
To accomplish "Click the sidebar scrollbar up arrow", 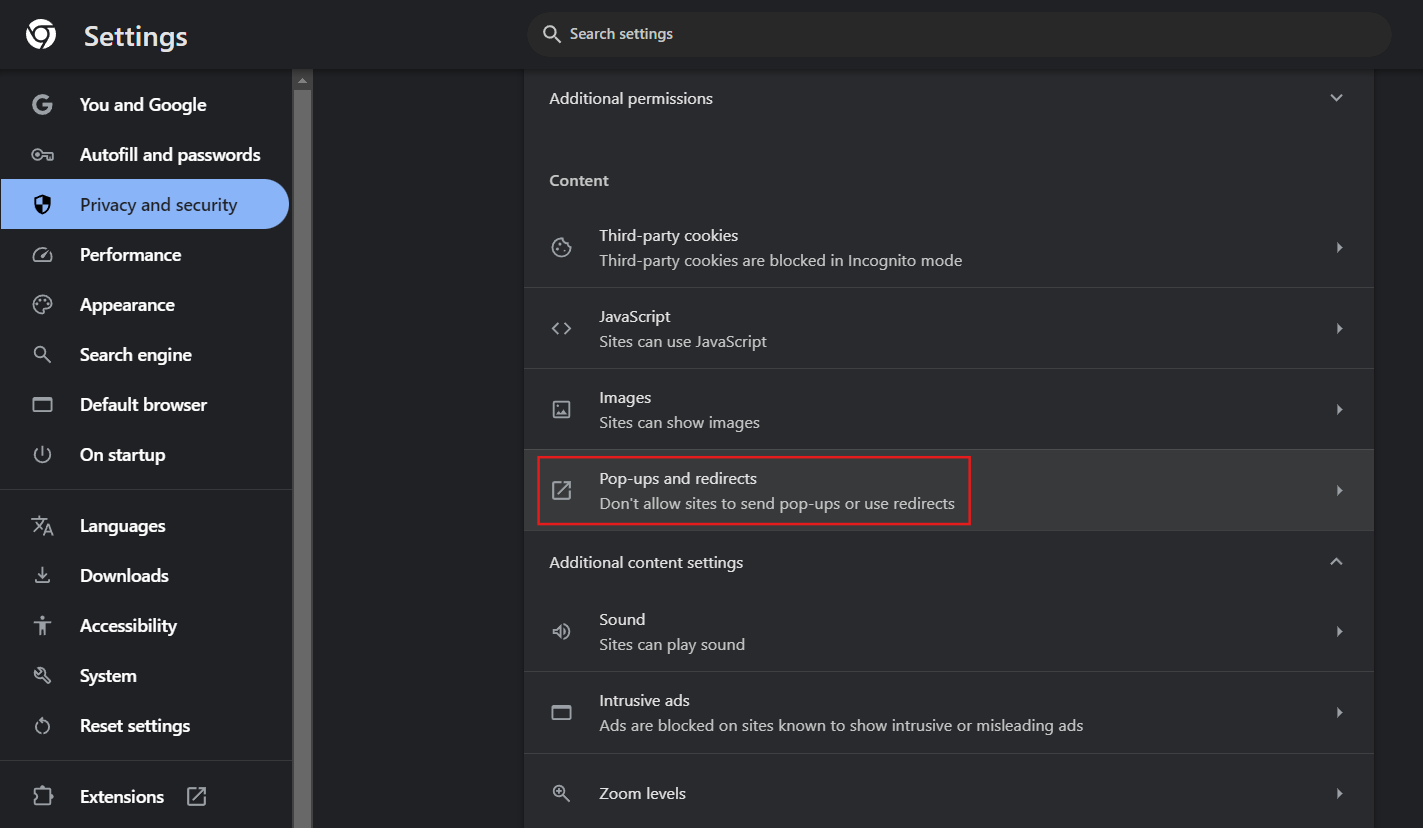I will point(302,81).
